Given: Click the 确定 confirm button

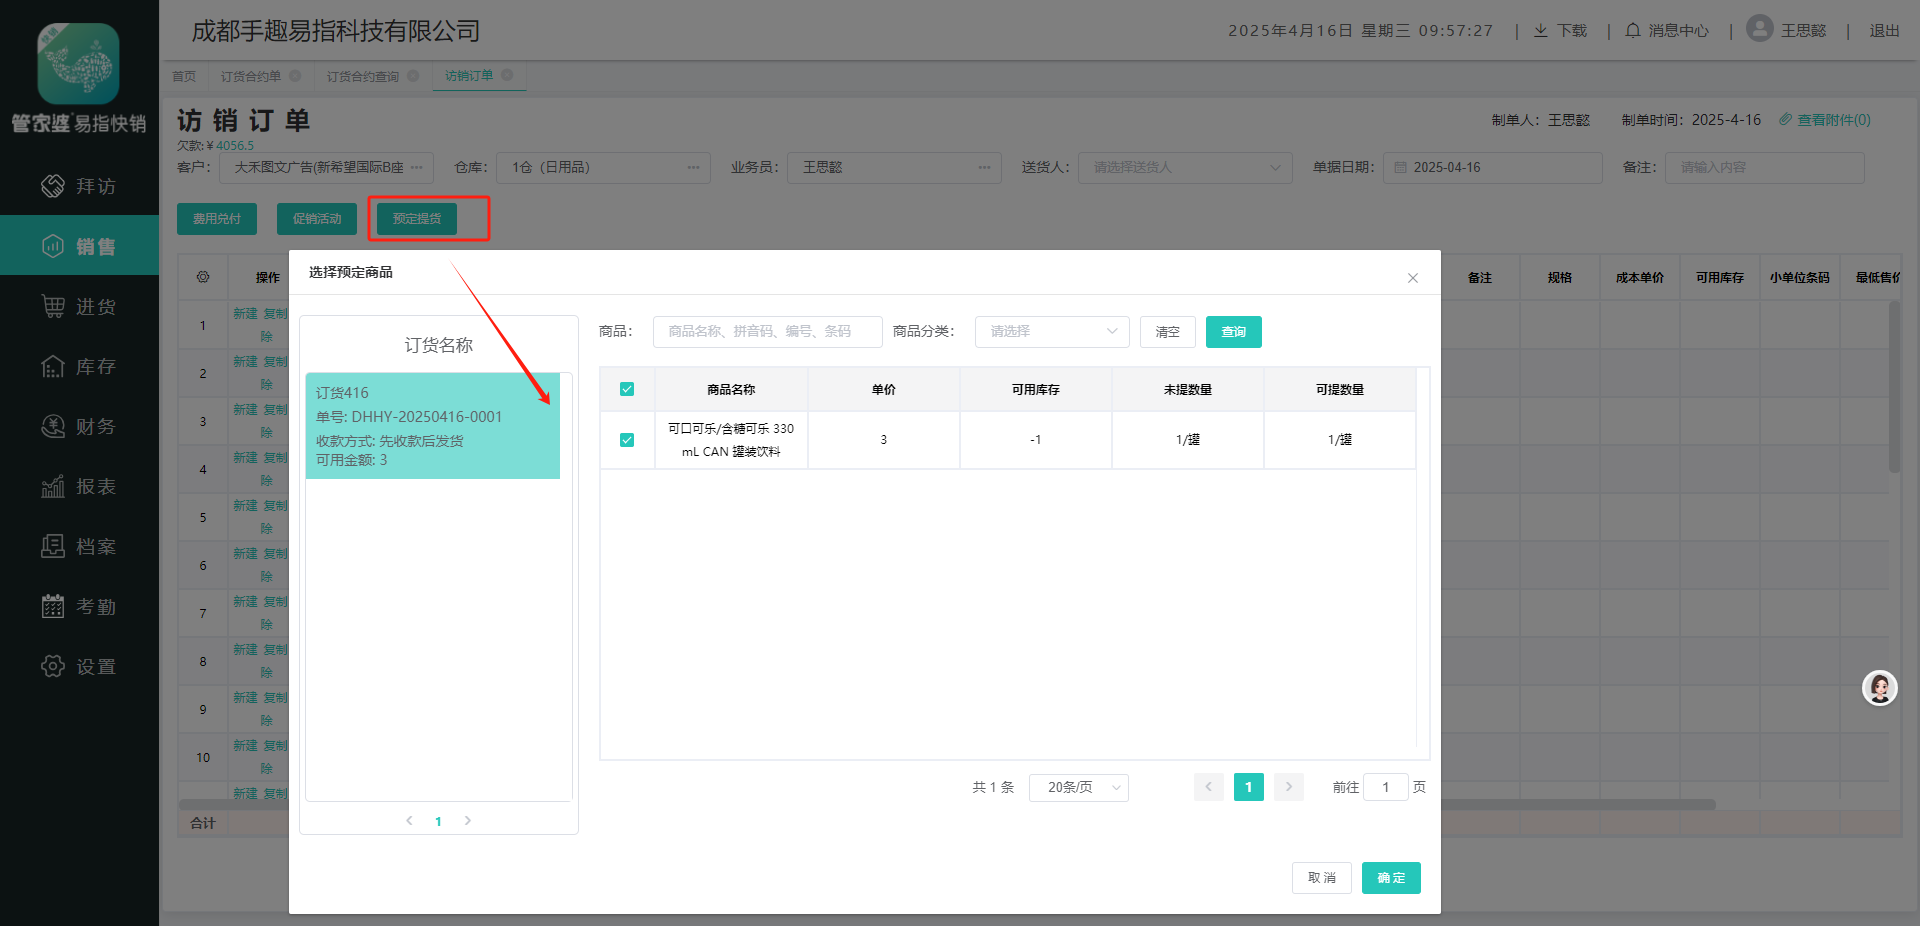Looking at the screenshot, I should coord(1390,878).
